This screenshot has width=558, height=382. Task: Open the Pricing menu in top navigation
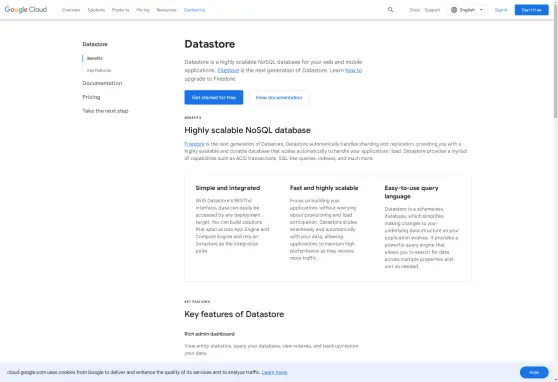(x=143, y=10)
